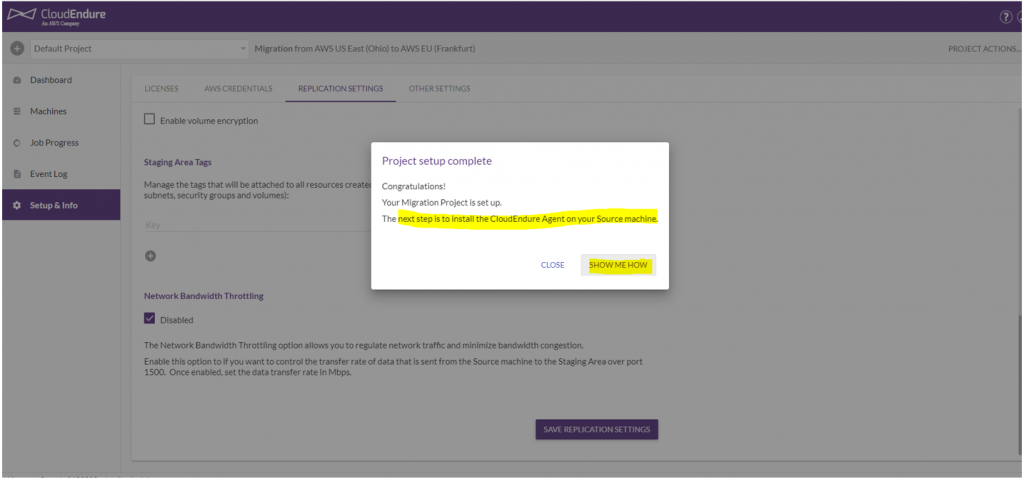Open the Default Project dropdown
1024x479 pixels.
point(138,48)
